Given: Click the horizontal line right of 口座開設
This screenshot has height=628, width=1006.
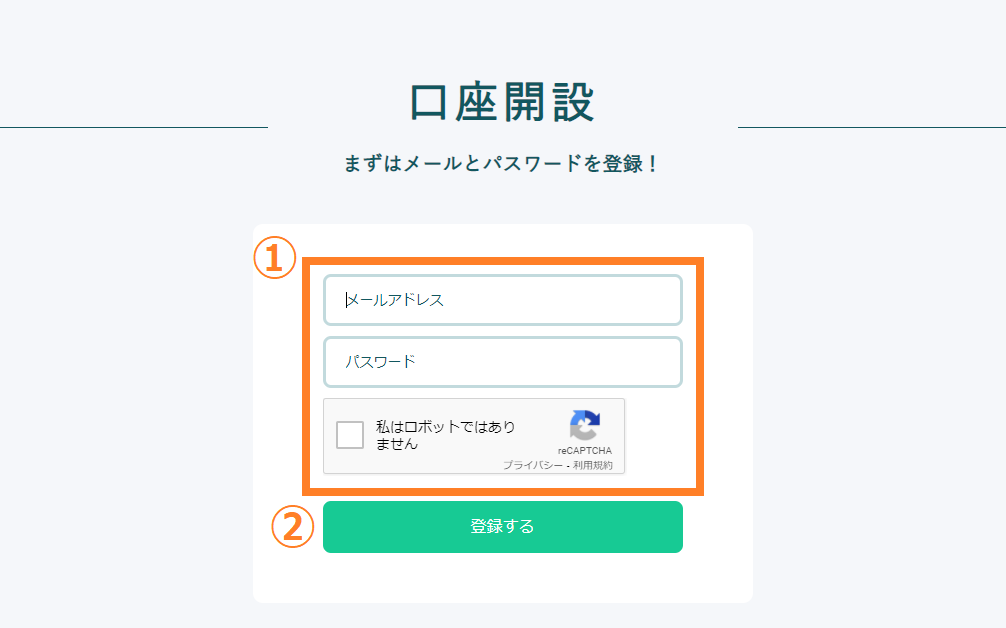Looking at the screenshot, I should (872, 128).
